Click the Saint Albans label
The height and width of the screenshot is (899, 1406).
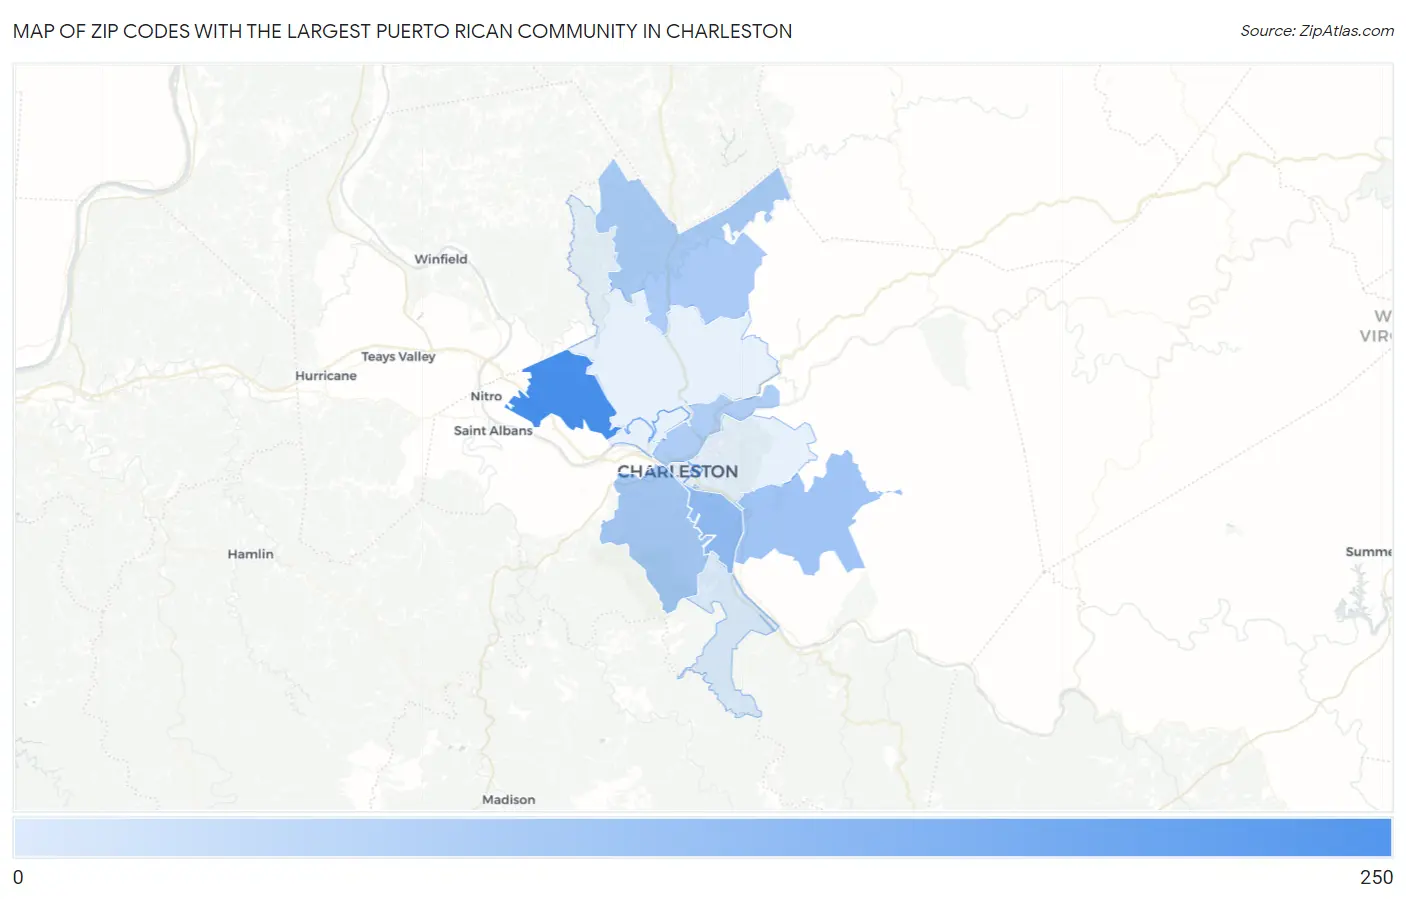[493, 430]
